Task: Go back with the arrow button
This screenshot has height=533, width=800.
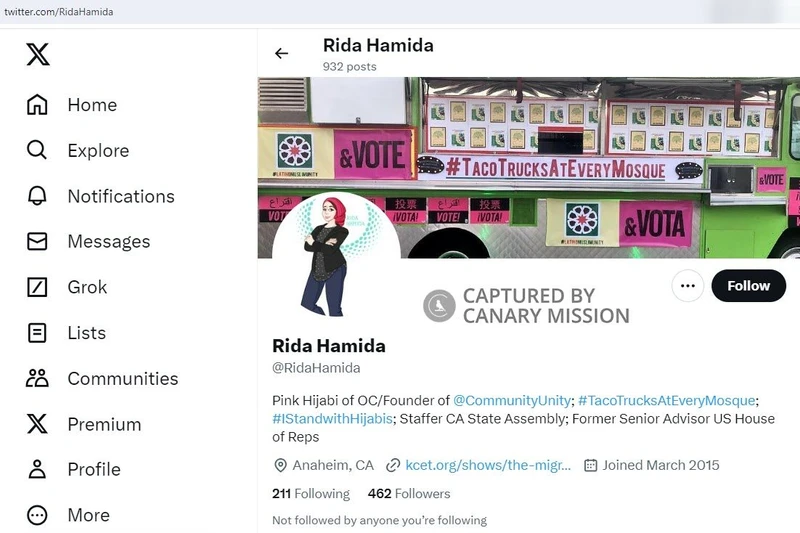Action: click(x=282, y=53)
